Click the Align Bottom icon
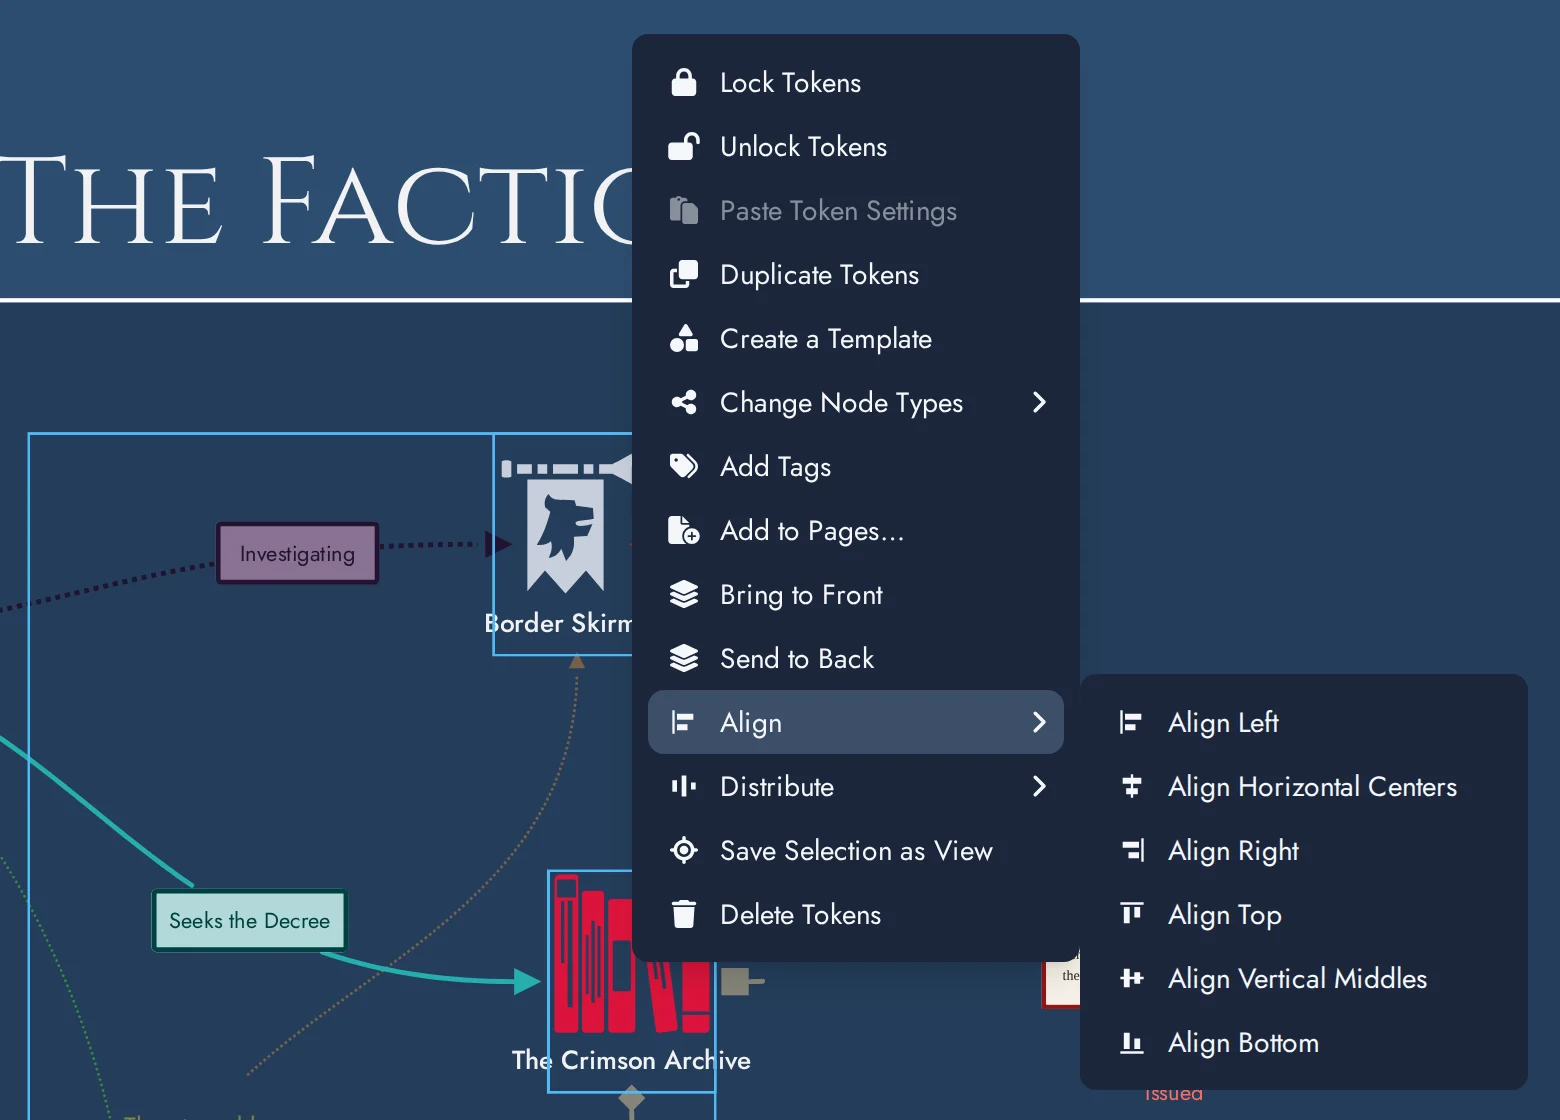1560x1120 pixels. click(x=1131, y=1043)
